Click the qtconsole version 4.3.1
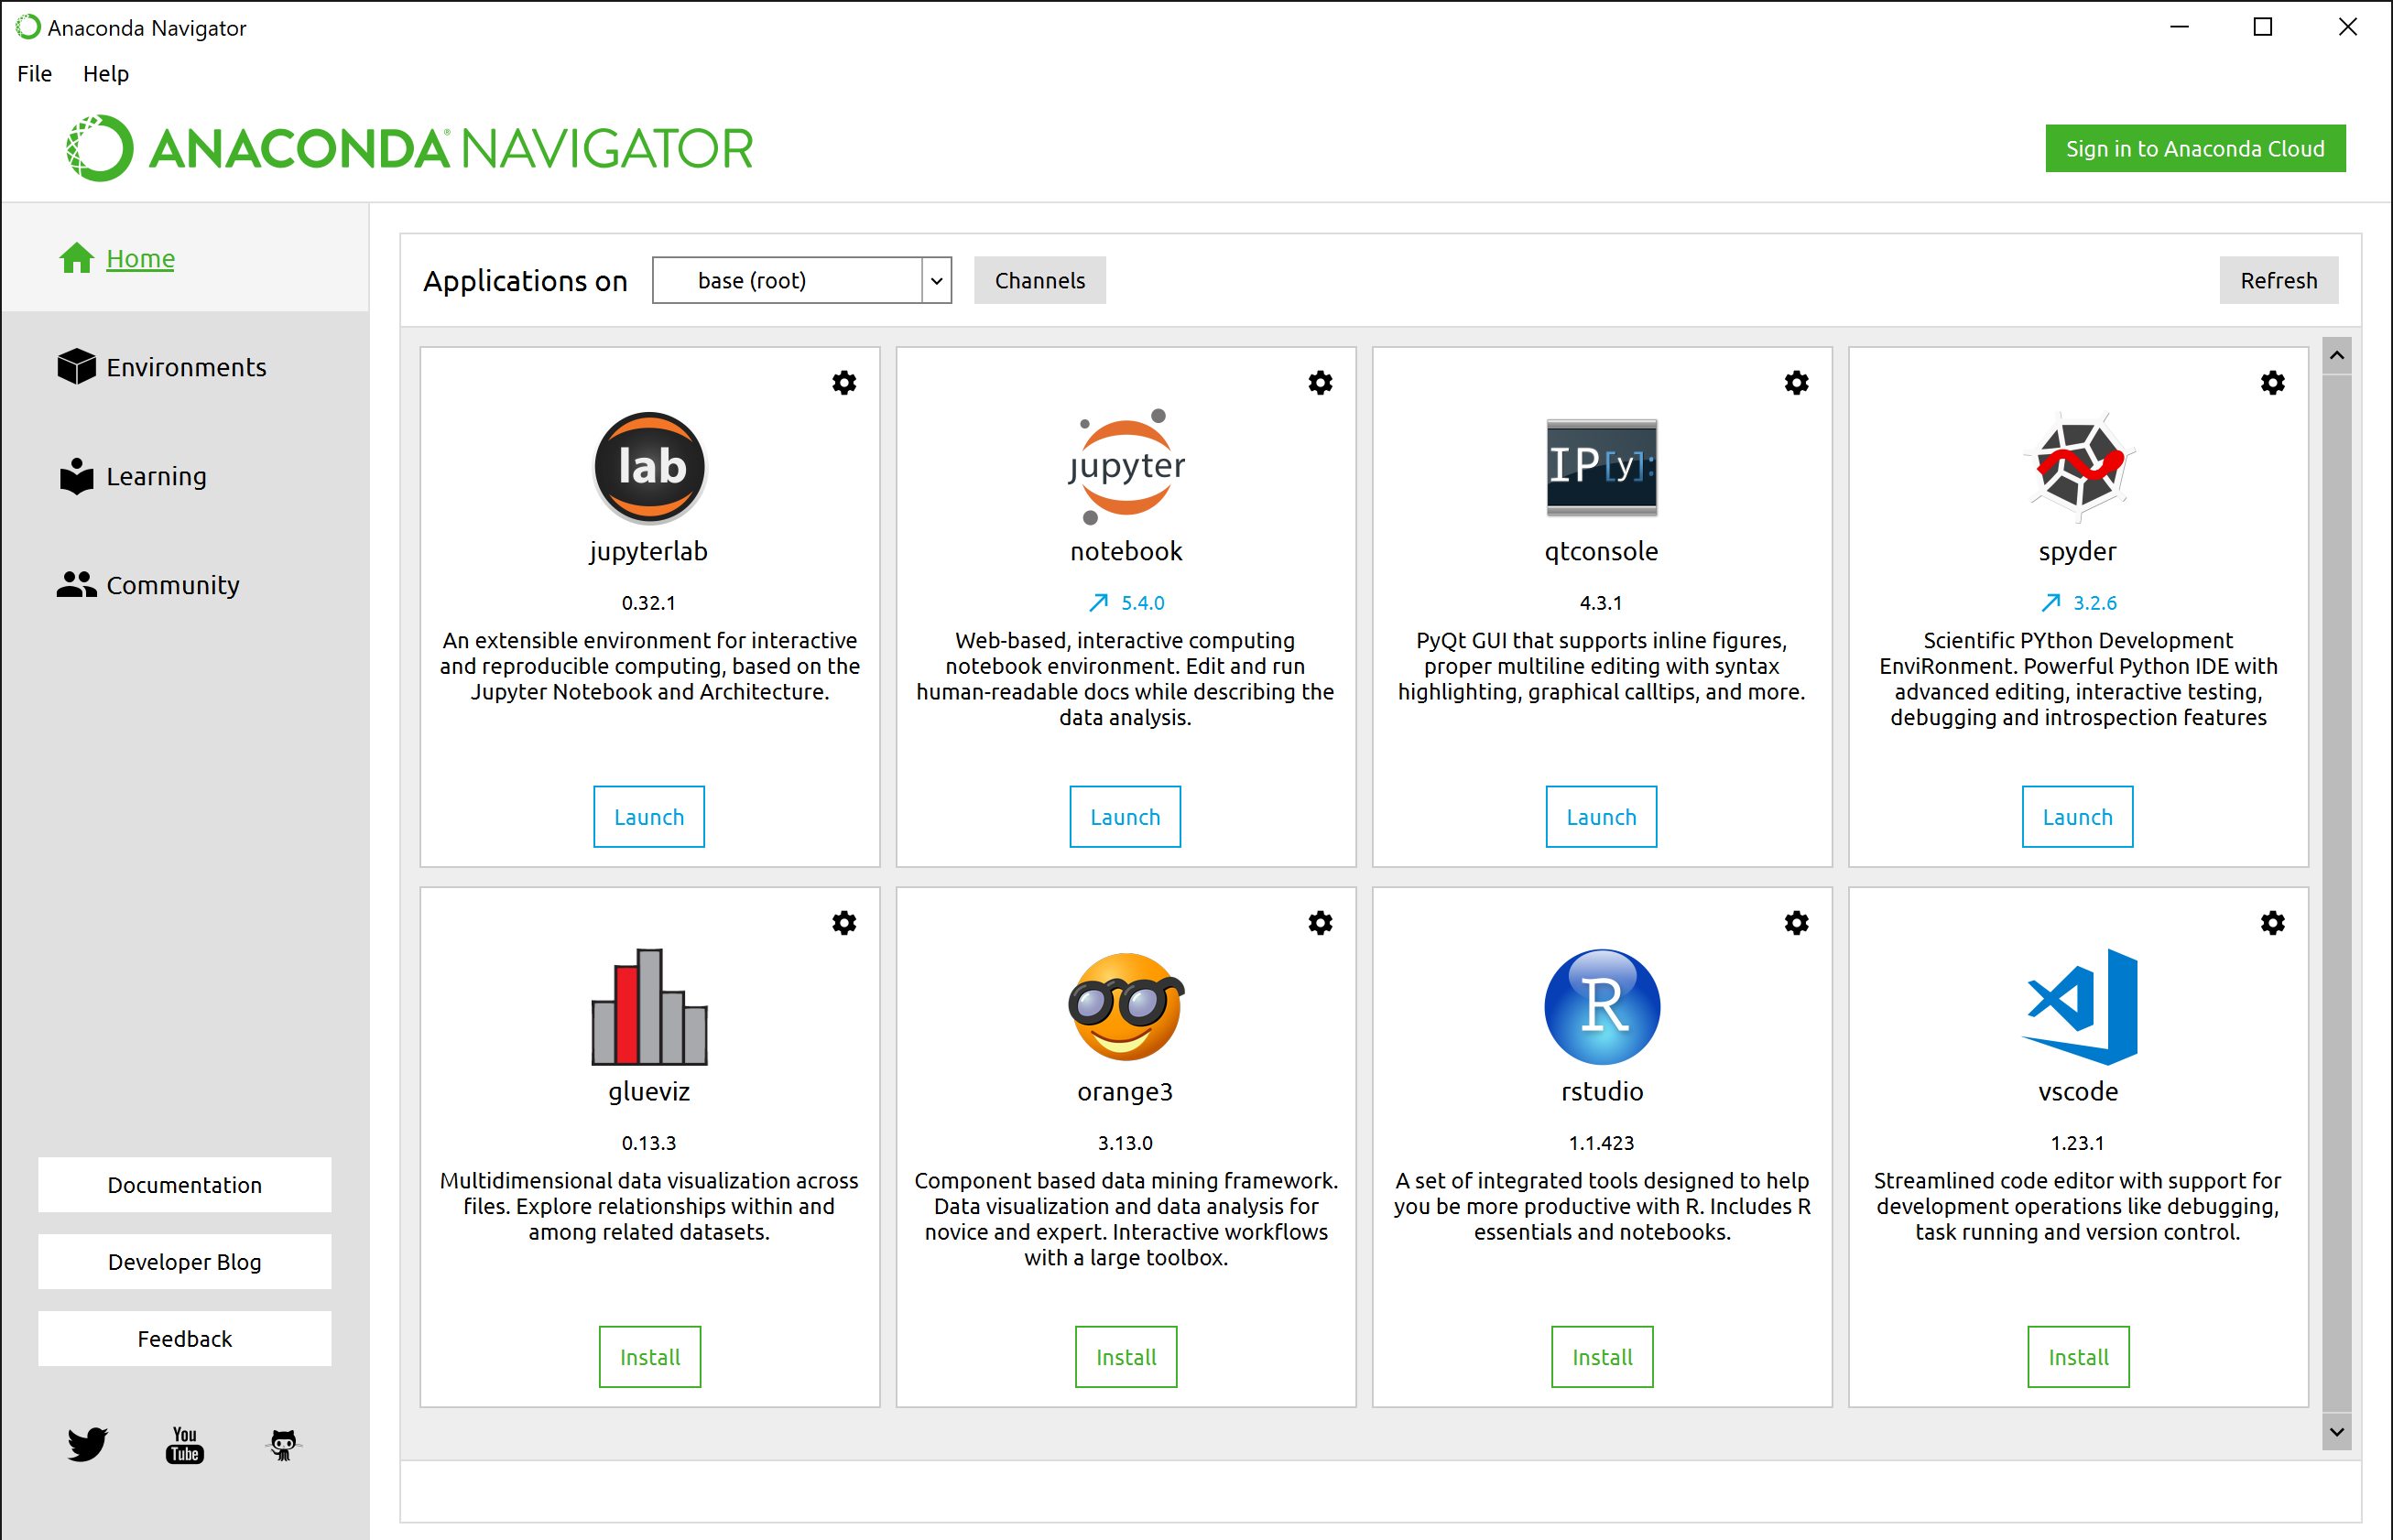The image size is (2393, 1540). click(x=1601, y=603)
